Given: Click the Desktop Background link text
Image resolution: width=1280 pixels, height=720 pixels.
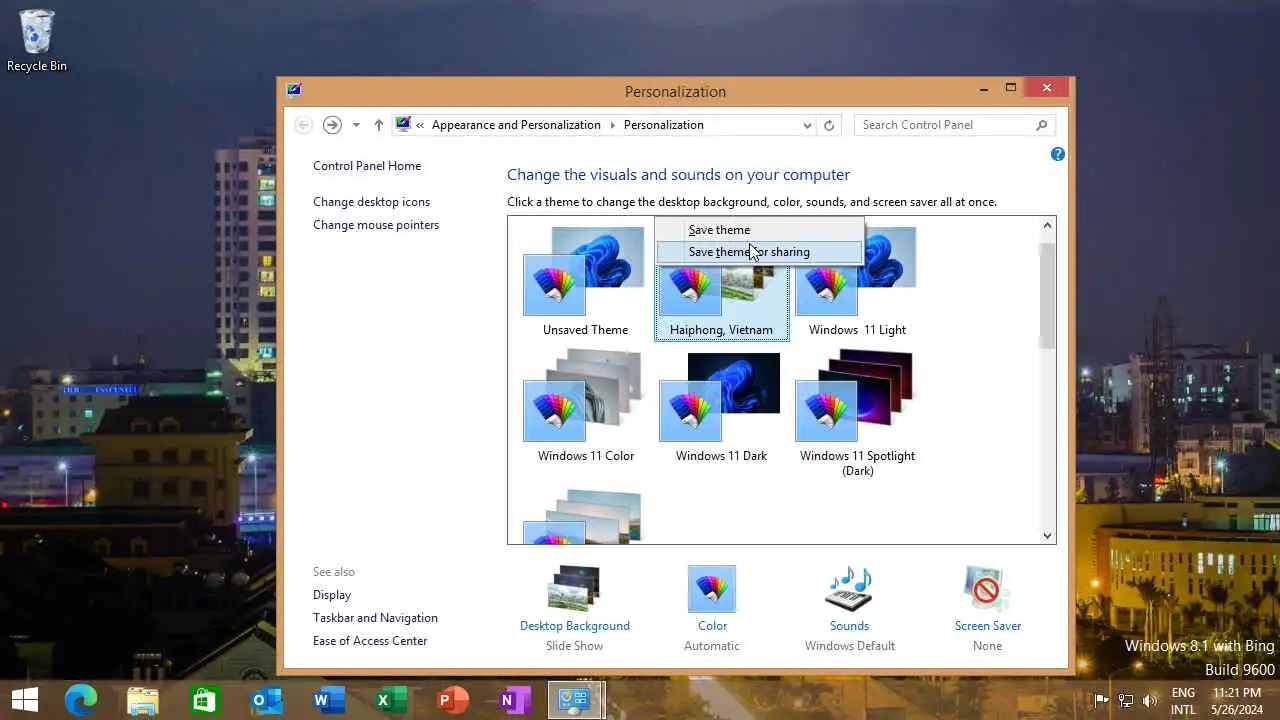Looking at the screenshot, I should pyautogui.click(x=575, y=626).
